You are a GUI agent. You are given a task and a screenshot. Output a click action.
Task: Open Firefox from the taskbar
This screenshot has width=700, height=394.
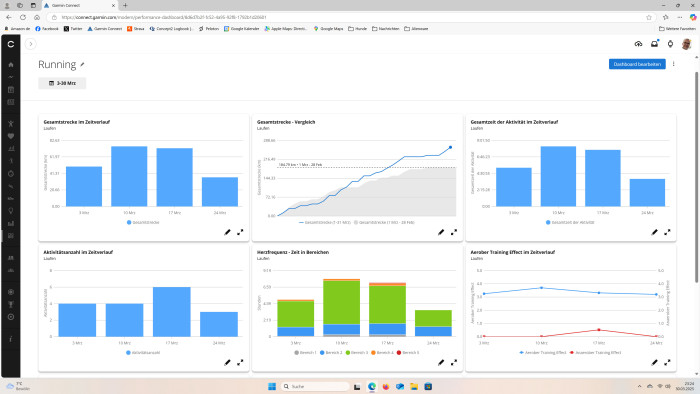pyautogui.click(x=386, y=386)
